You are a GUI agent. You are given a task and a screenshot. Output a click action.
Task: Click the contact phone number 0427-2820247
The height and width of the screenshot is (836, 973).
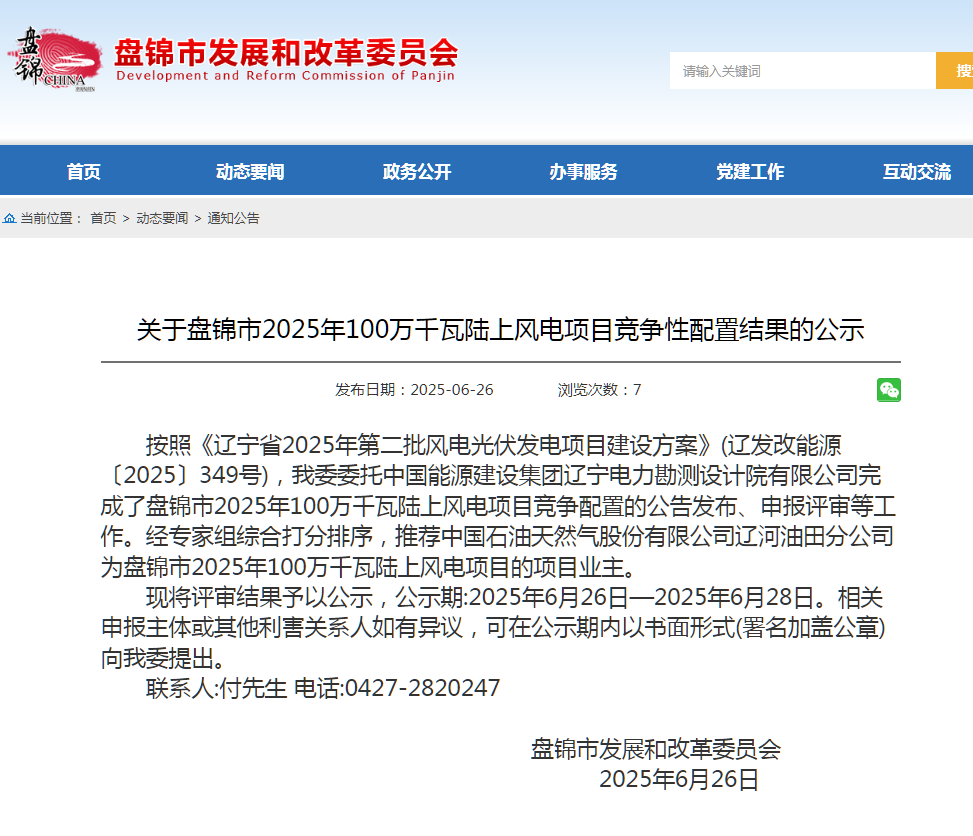coord(422,688)
